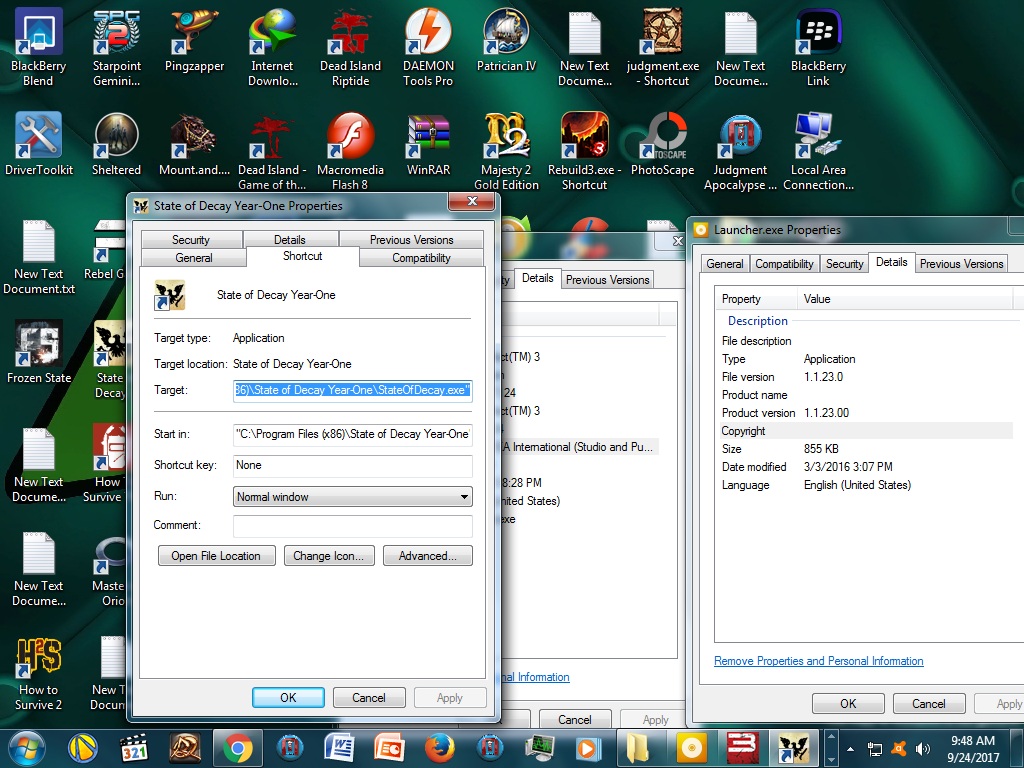This screenshot has width=1024, height=768.
Task: Select the Date modified row in Launcher details
Action: 866,467
